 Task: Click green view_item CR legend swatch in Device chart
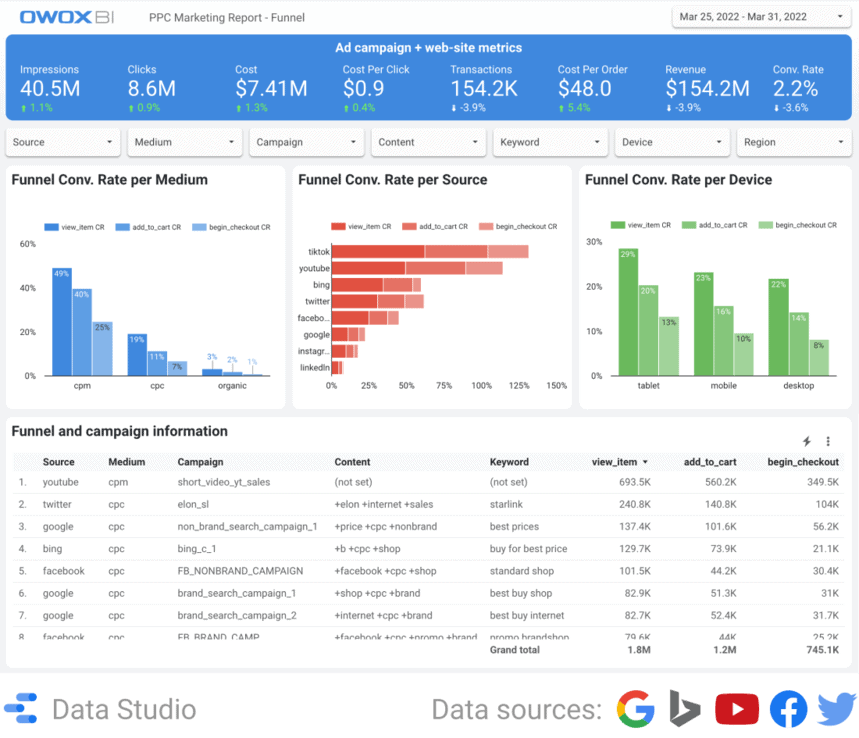(617, 225)
